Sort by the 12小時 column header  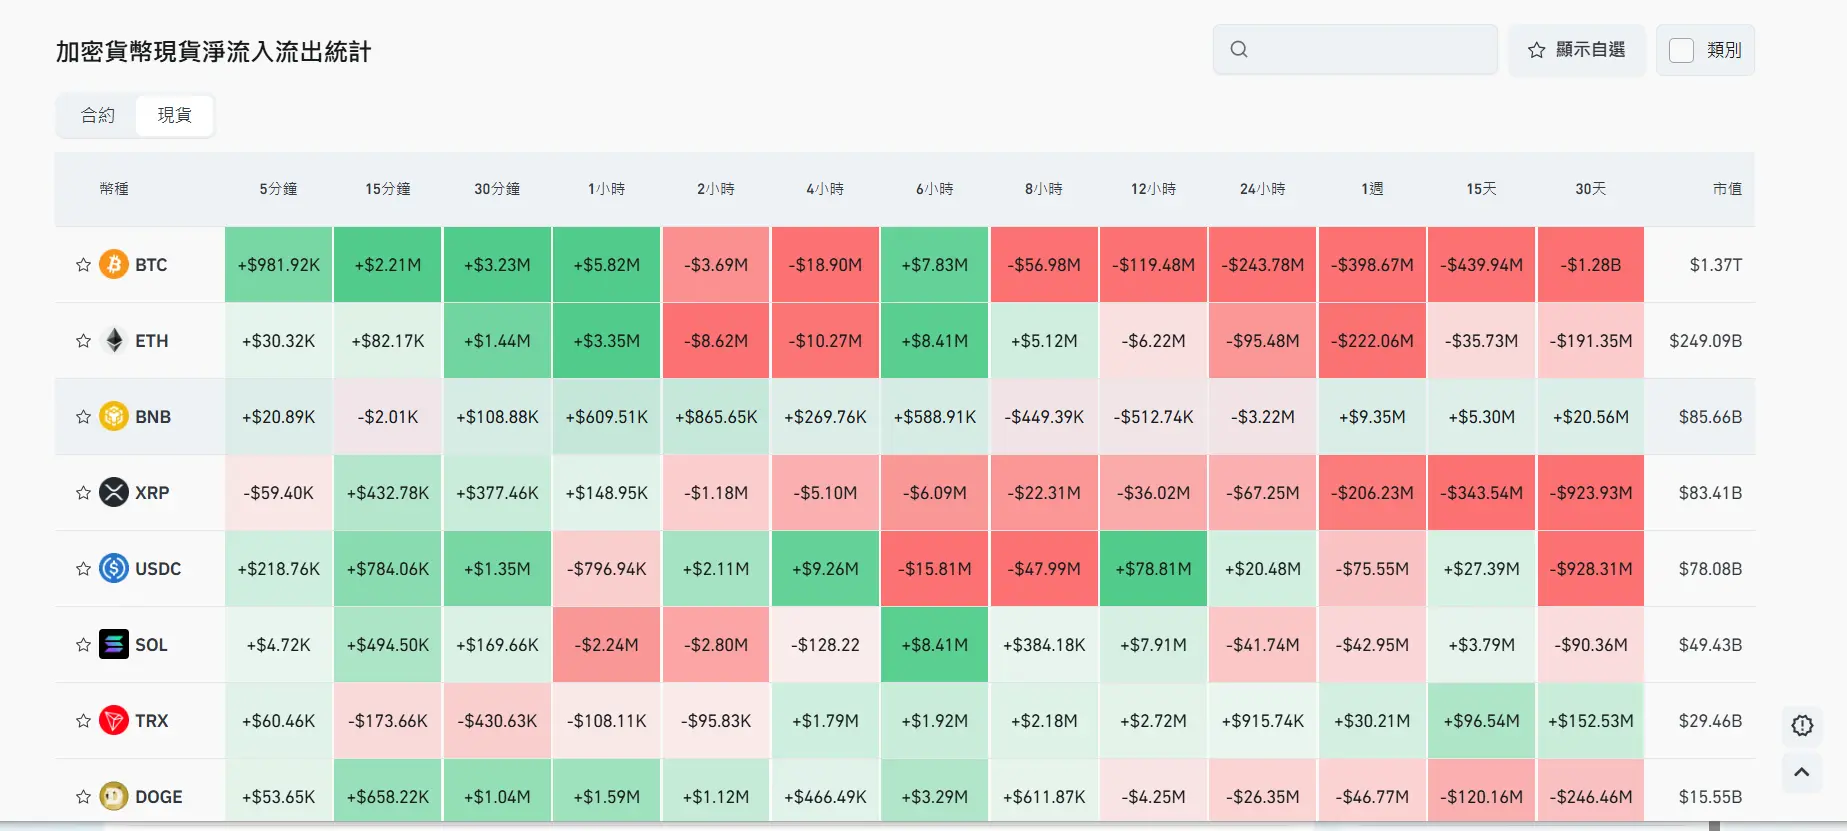[x=1153, y=189]
